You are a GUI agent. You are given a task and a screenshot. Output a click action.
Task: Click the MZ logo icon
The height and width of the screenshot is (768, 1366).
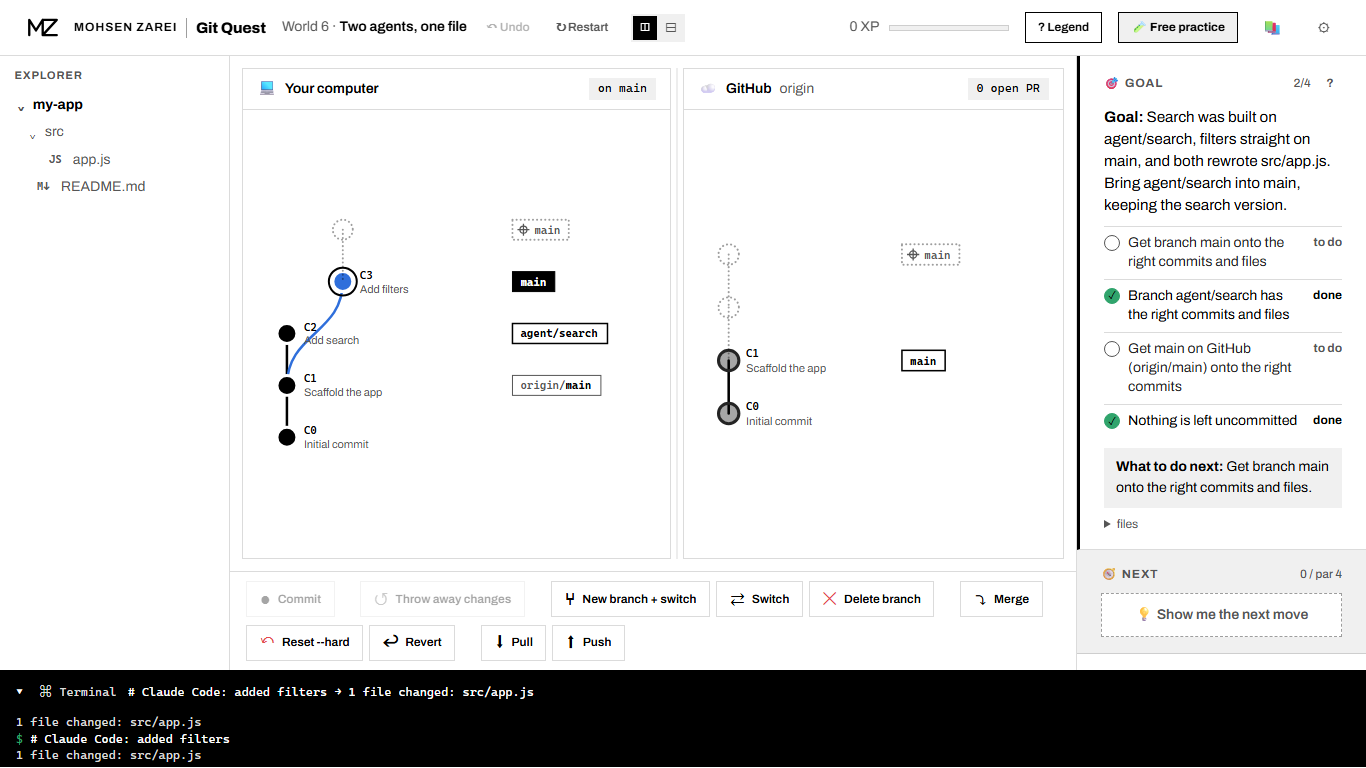pos(43,27)
